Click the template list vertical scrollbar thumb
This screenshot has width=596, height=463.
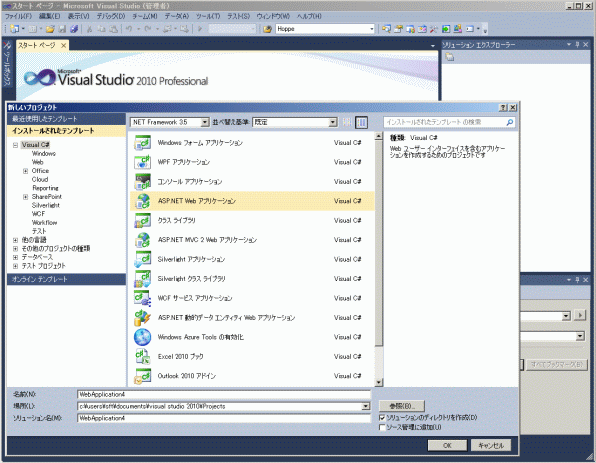pyautogui.click(x=379, y=243)
